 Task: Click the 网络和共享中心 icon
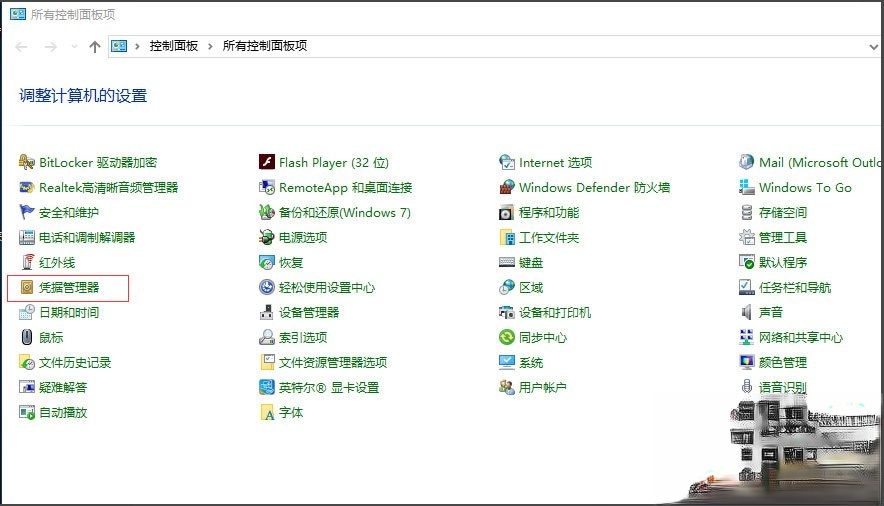pos(746,337)
